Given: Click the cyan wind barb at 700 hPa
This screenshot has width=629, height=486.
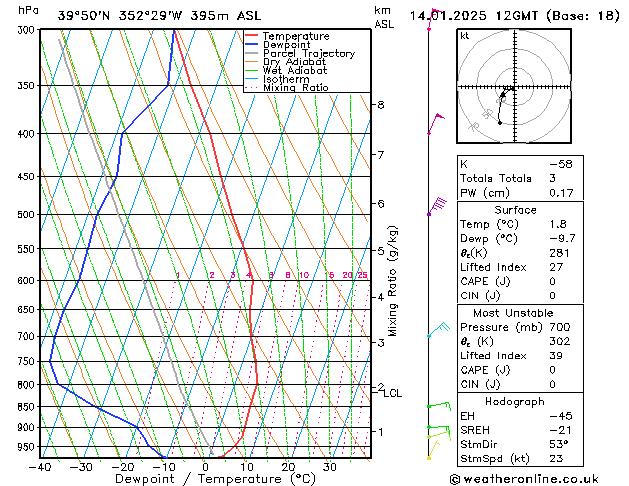Looking at the screenshot, I should point(439,329).
